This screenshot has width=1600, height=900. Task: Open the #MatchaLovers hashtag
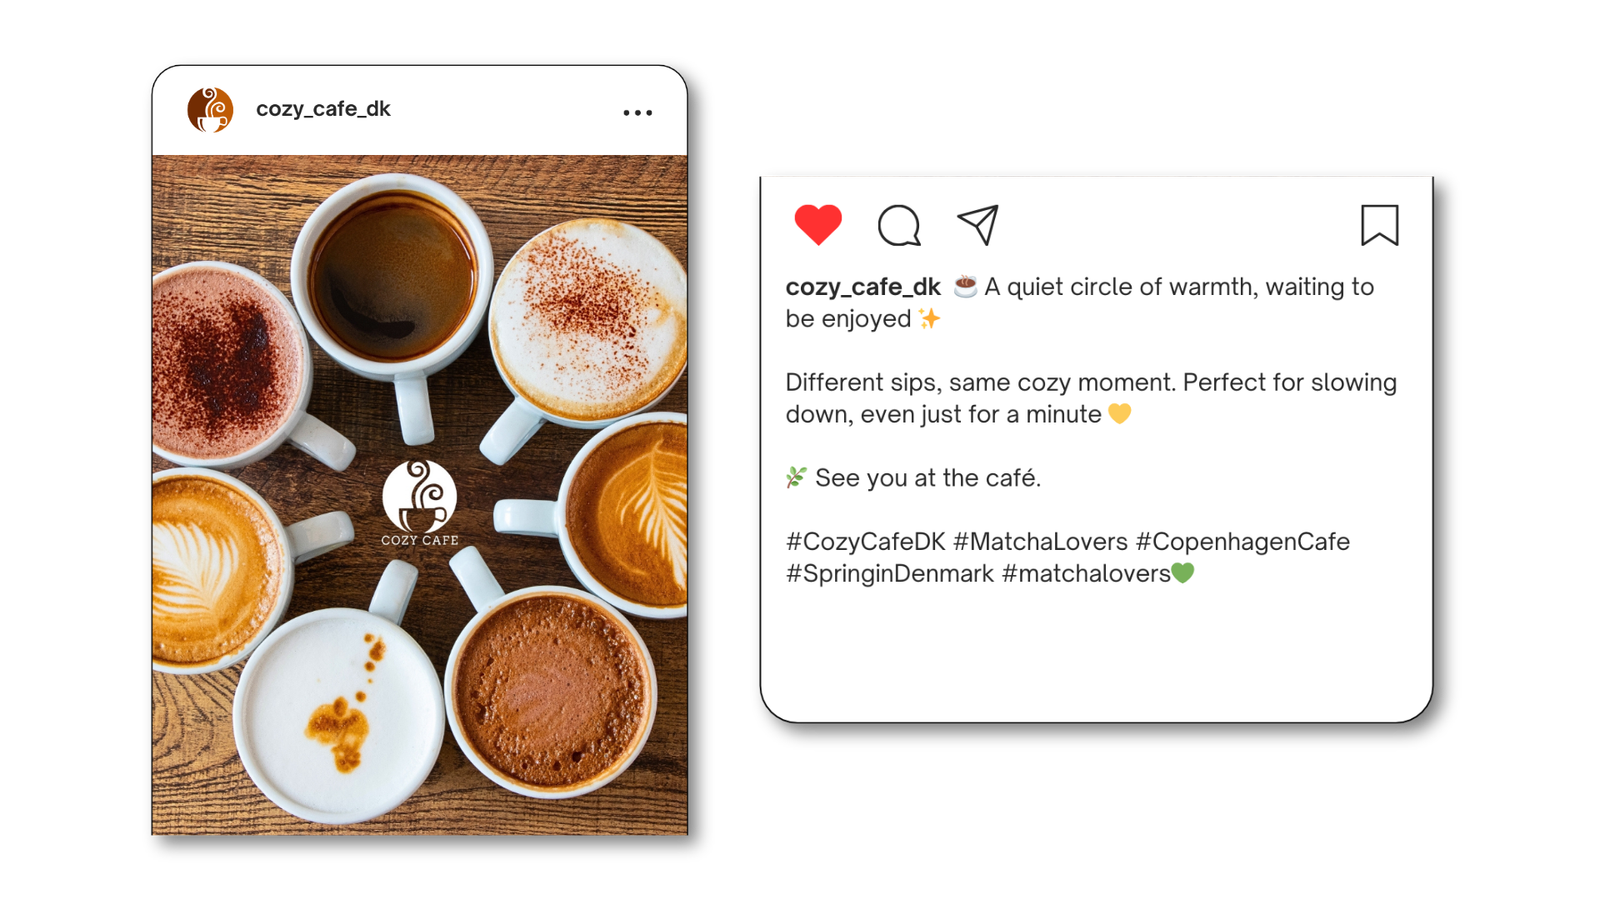click(1040, 542)
